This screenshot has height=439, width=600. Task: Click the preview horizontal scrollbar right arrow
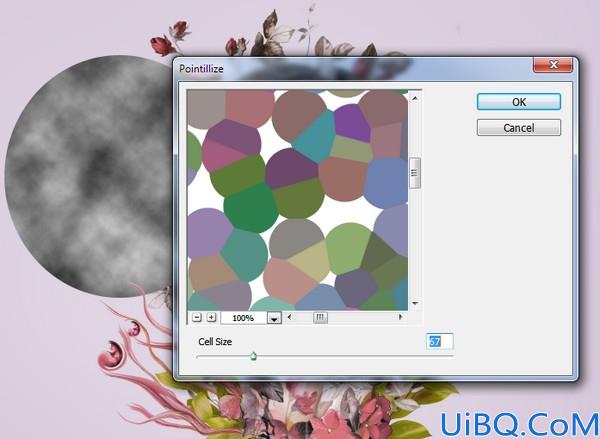pos(401,317)
